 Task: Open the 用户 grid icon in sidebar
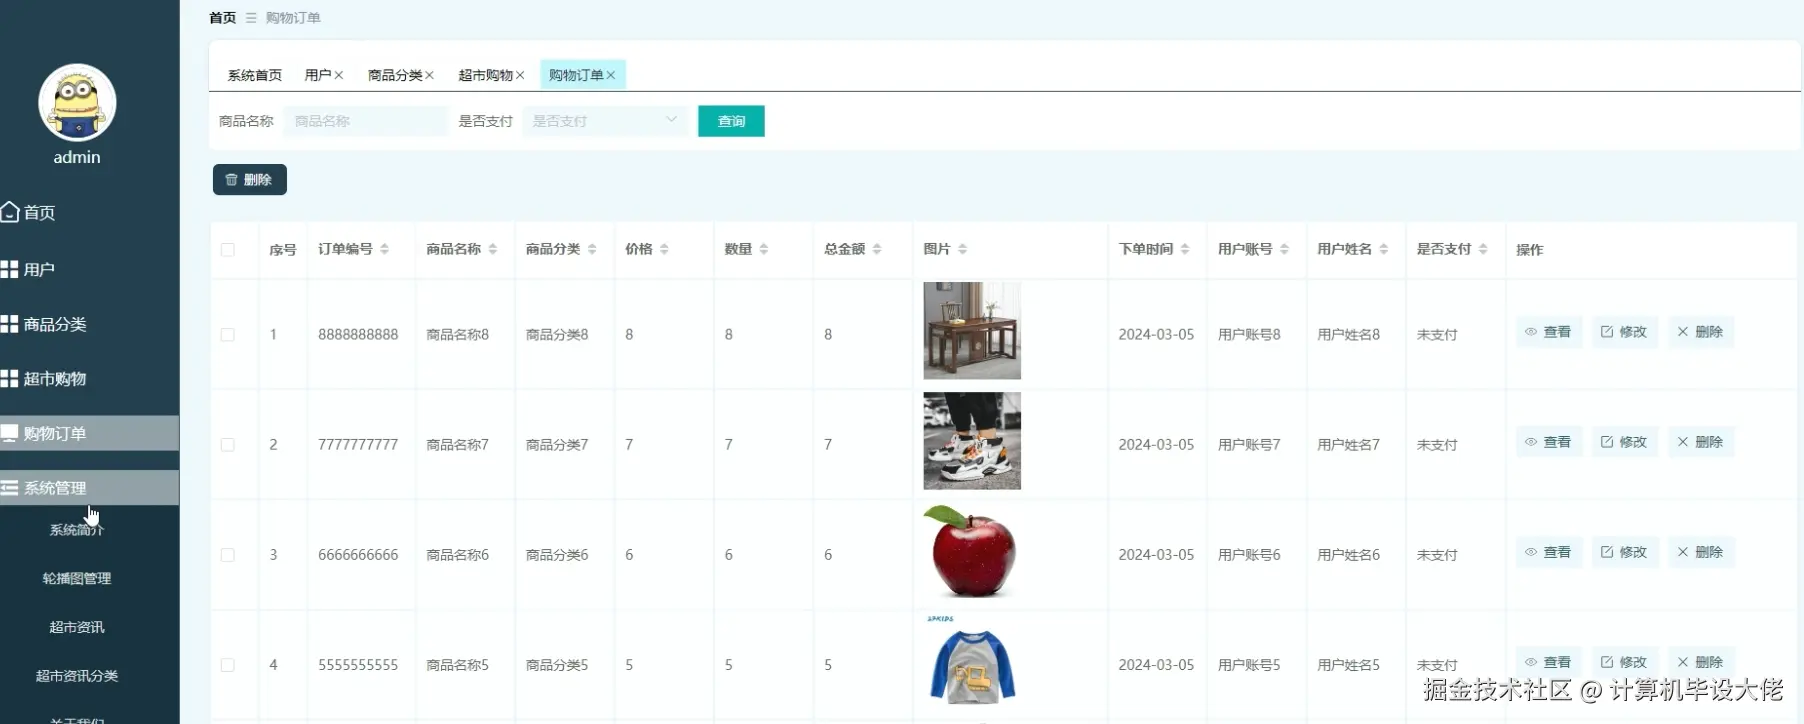pos(10,269)
